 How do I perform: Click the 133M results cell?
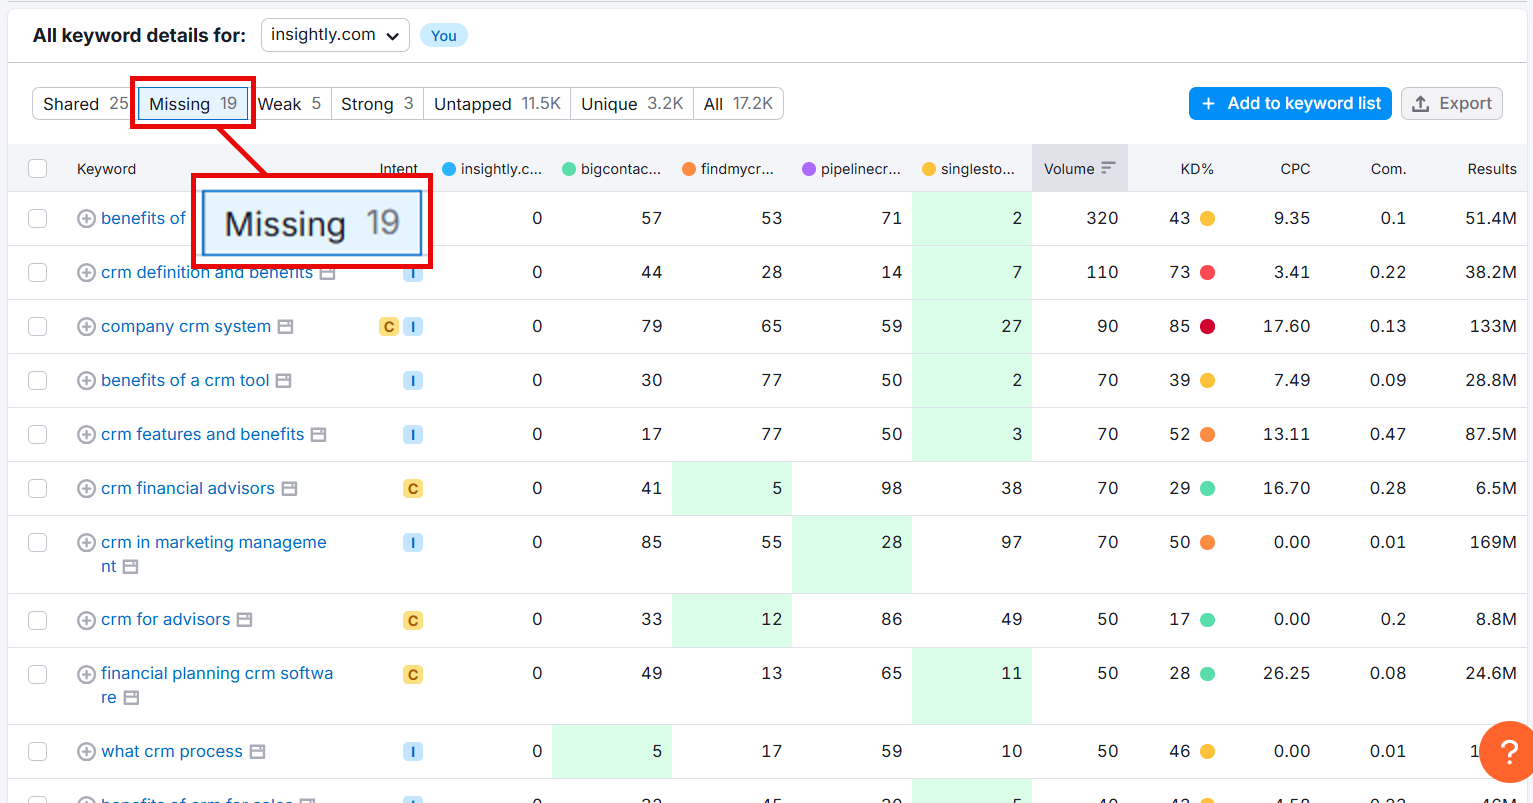(1493, 326)
